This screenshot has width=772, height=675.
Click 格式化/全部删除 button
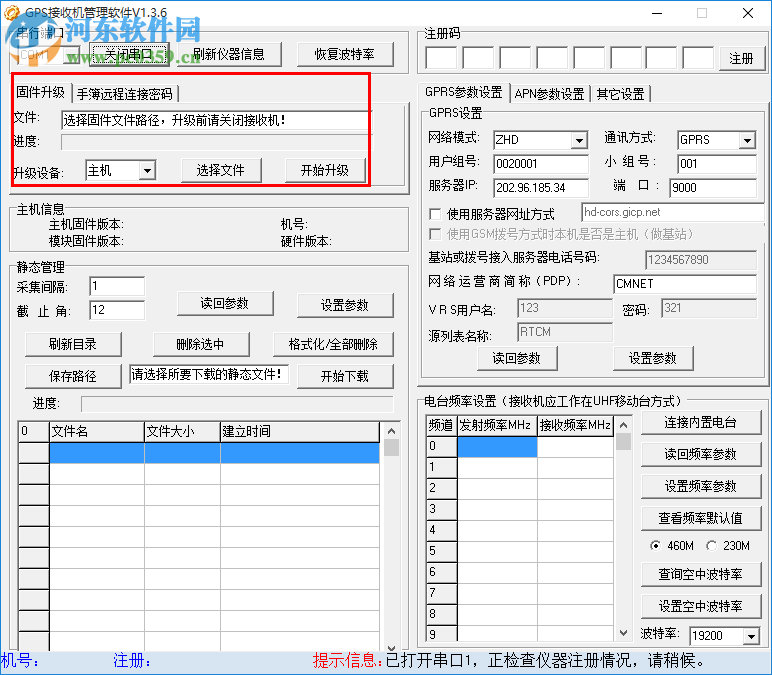click(333, 344)
